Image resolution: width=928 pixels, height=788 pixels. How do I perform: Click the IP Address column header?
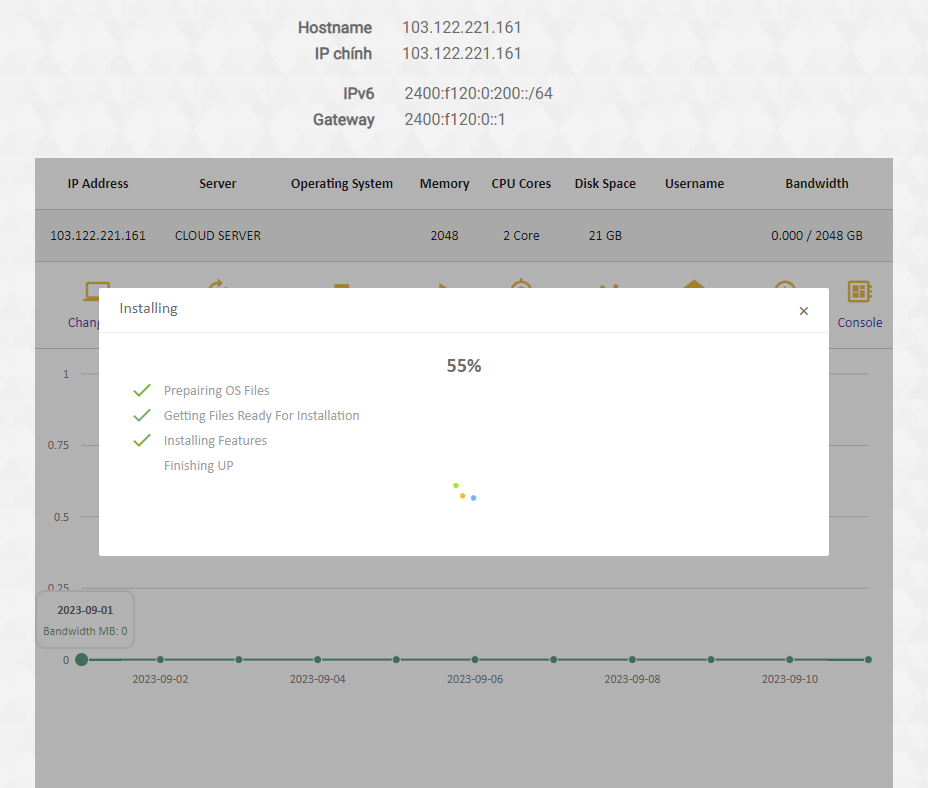coord(98,184)
